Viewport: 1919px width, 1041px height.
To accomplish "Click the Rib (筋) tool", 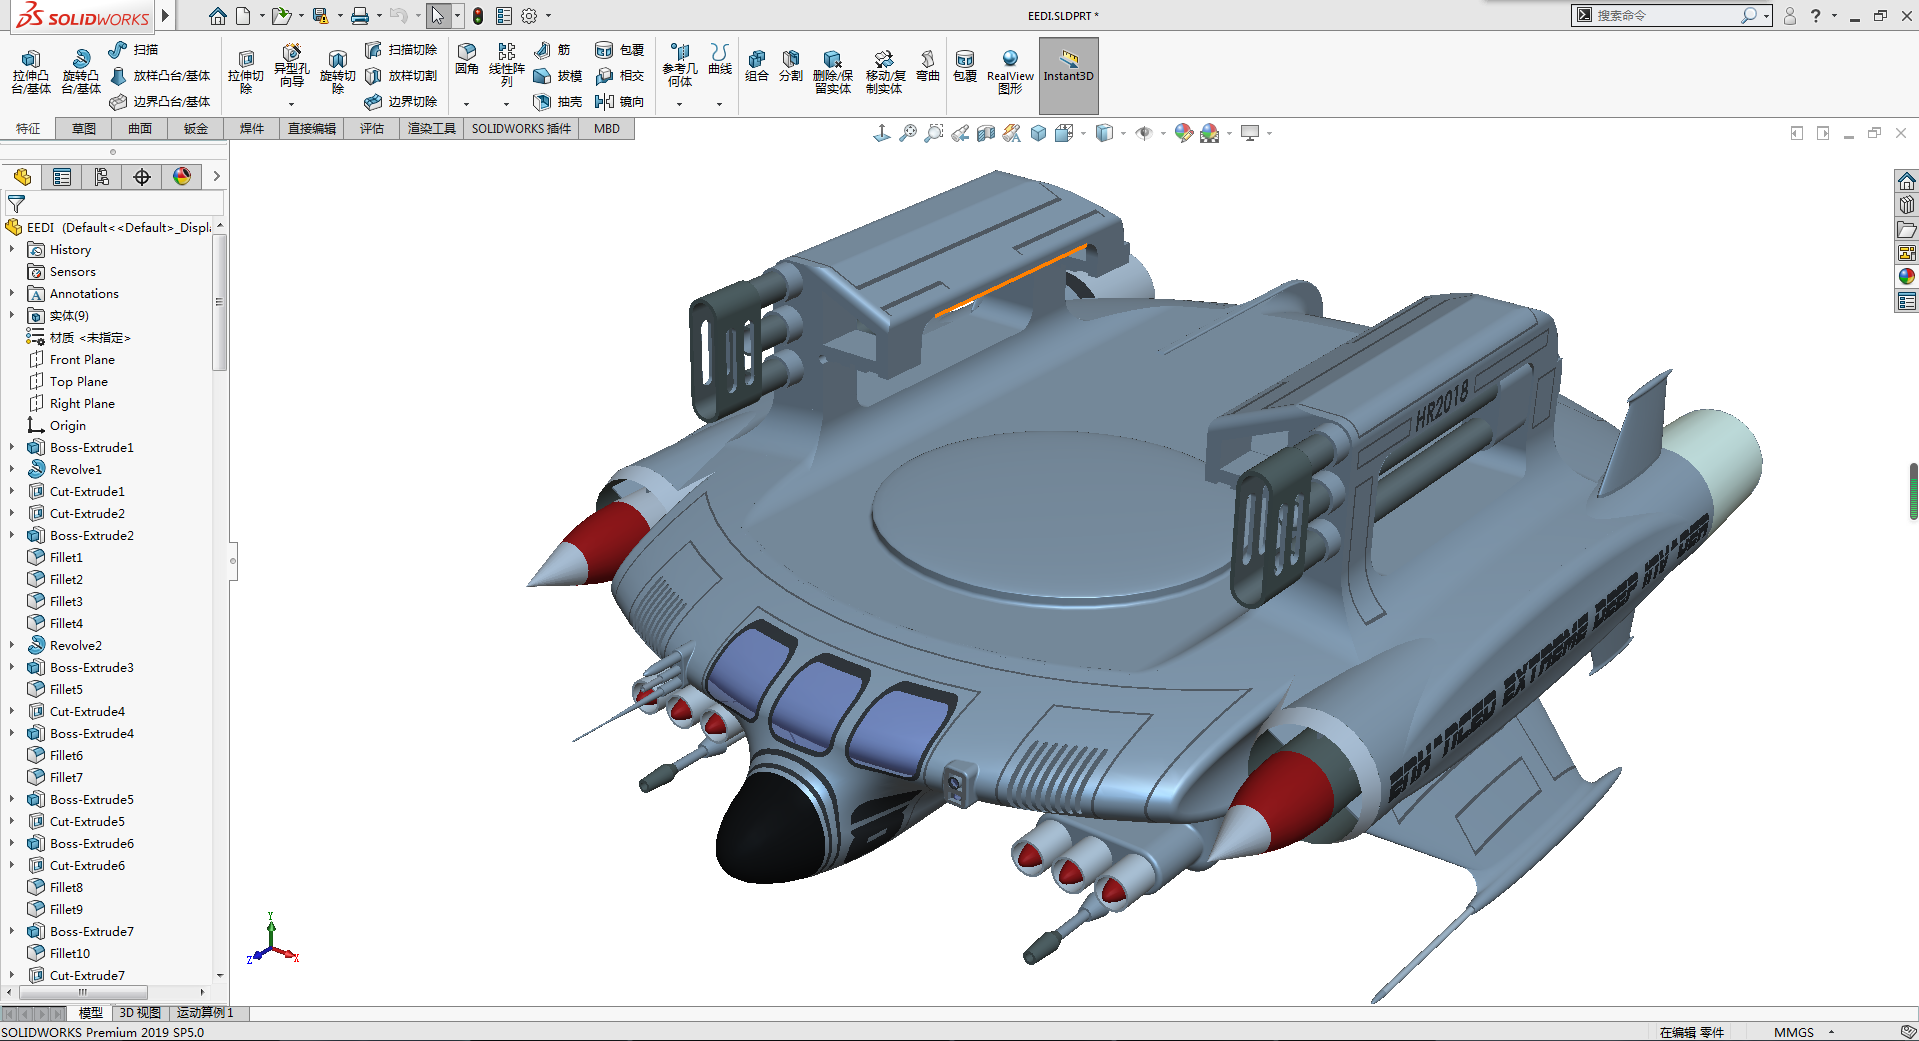I will point(552,49).
